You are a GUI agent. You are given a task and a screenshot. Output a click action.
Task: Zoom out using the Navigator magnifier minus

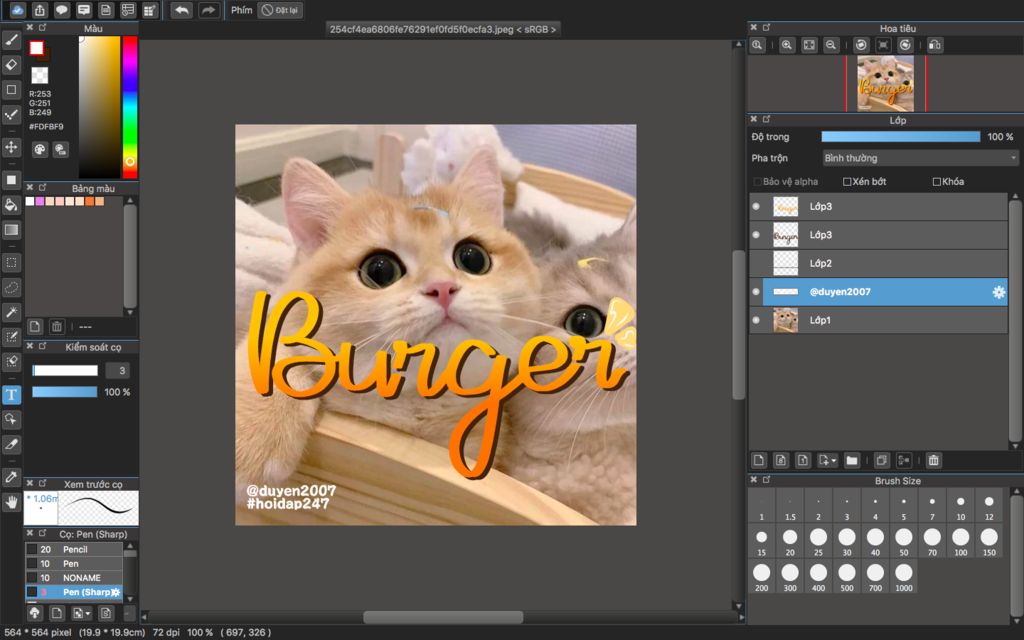pyautogui.click(x=831, y=45)
